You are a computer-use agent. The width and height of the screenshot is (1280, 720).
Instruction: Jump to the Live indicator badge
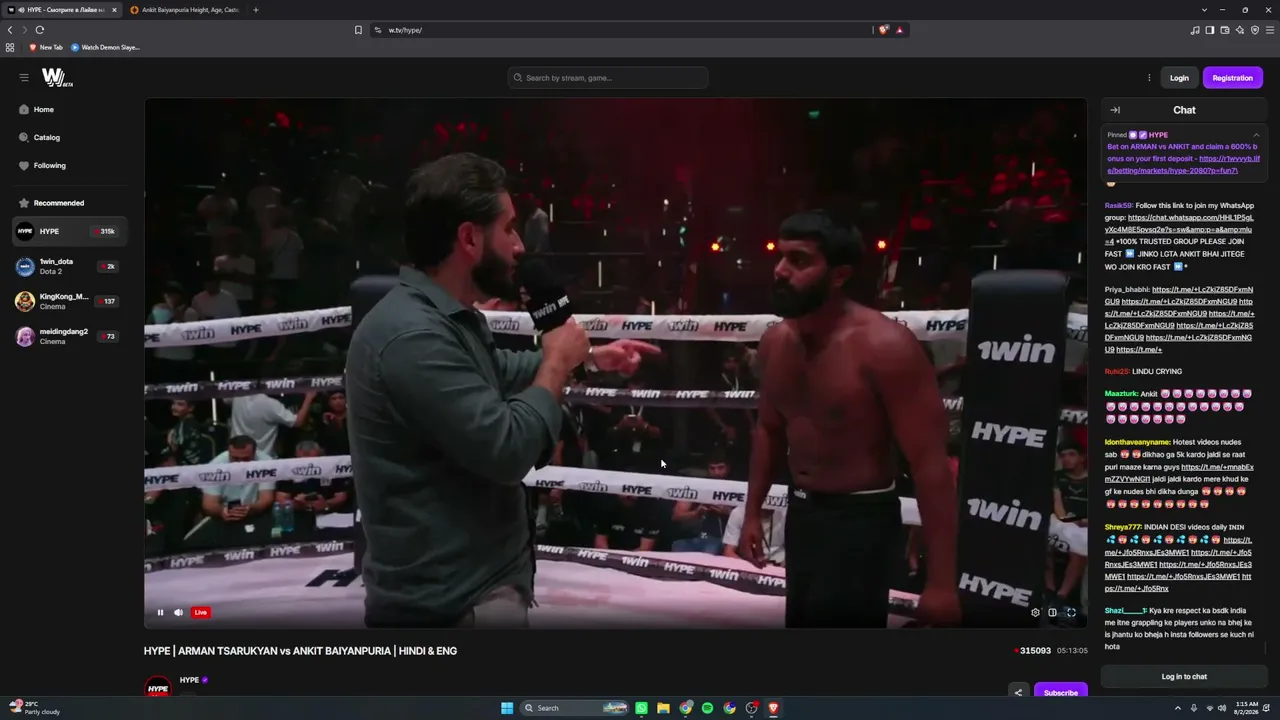[x=201, y=612]
